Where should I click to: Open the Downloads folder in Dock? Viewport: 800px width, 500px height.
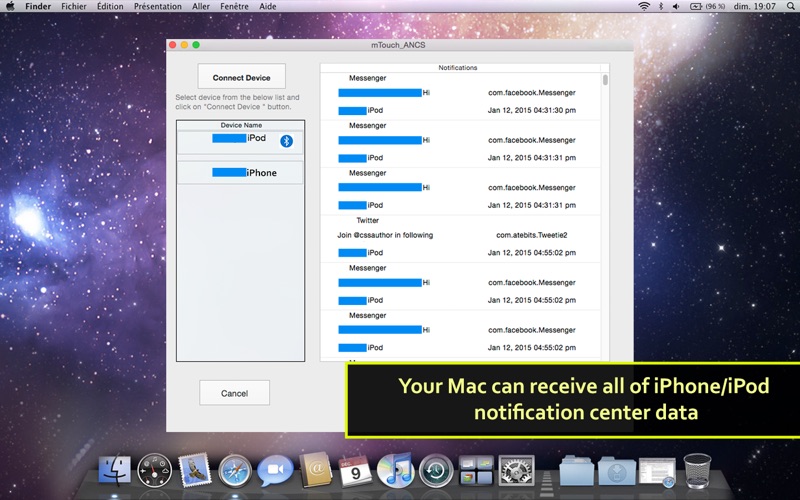tap(617, 470)
